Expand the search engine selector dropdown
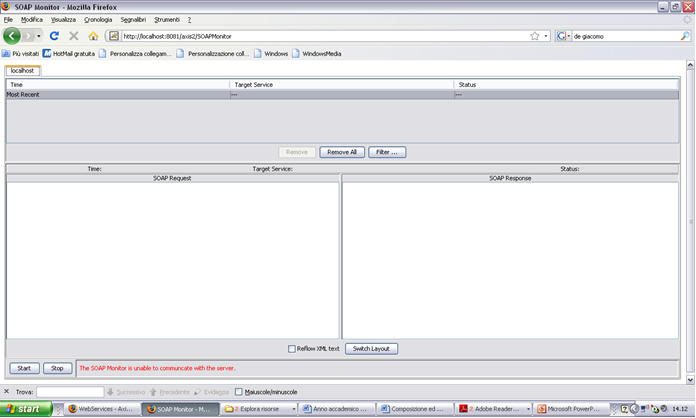This screenshot has width=696, height=418. click(x=566, y=36)
